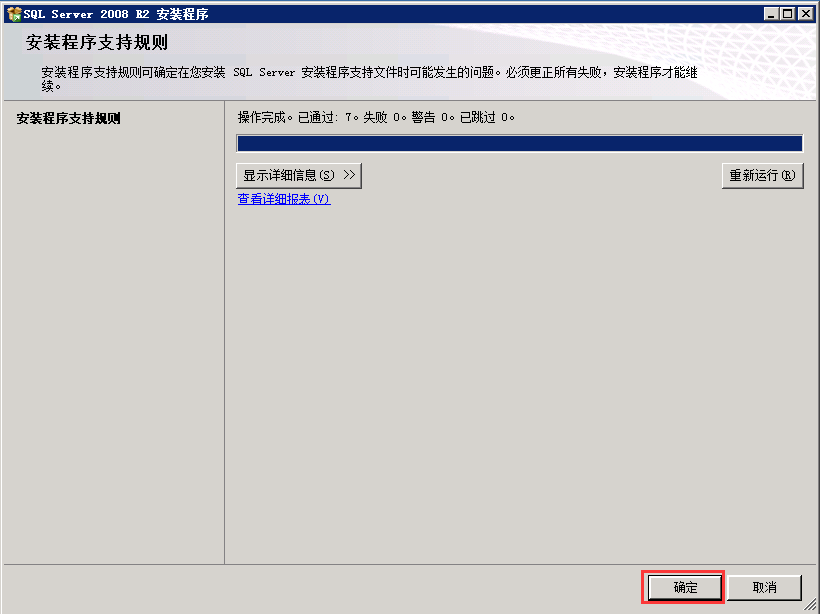Click the window title text SQL Server 2008 R2 安装程序
The image size is (820, 614).
click(116, 13)
